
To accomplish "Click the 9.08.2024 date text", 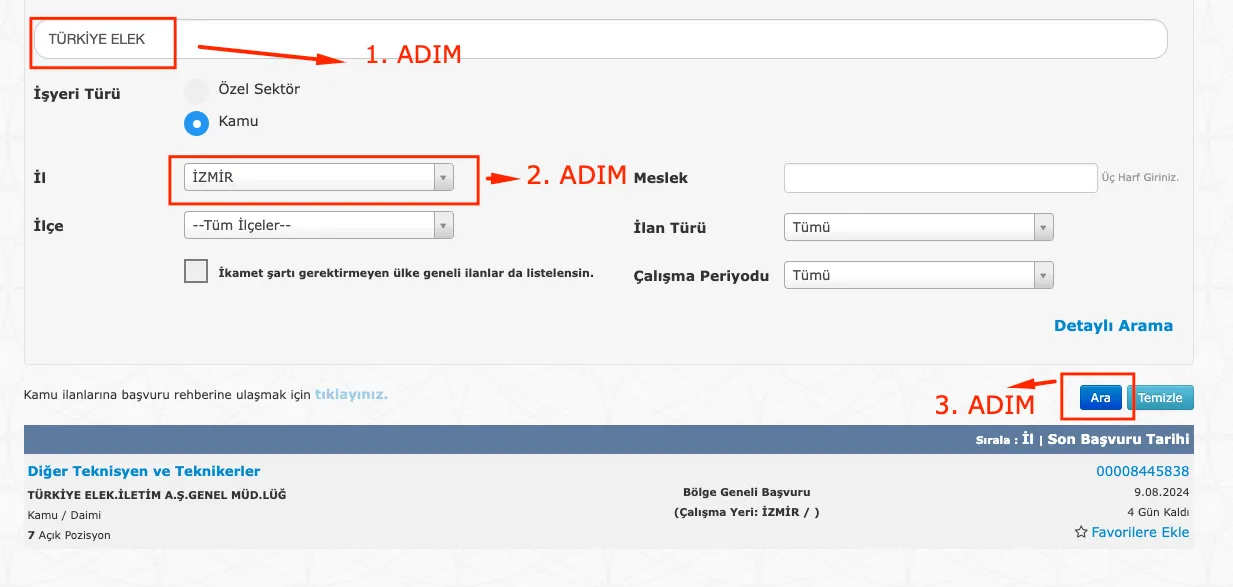I will point(1162,492).
